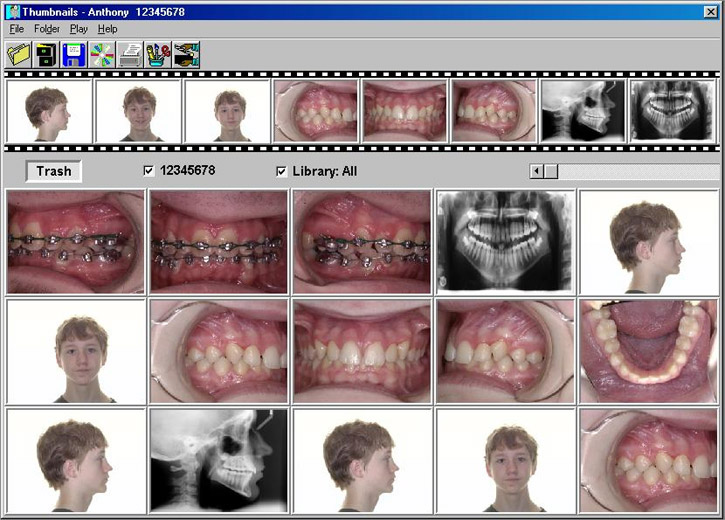Select the panoramic x-ray in the filmstrip
Image resolution: width=725 pixels, height=520 pixels.
click(672, 111)
